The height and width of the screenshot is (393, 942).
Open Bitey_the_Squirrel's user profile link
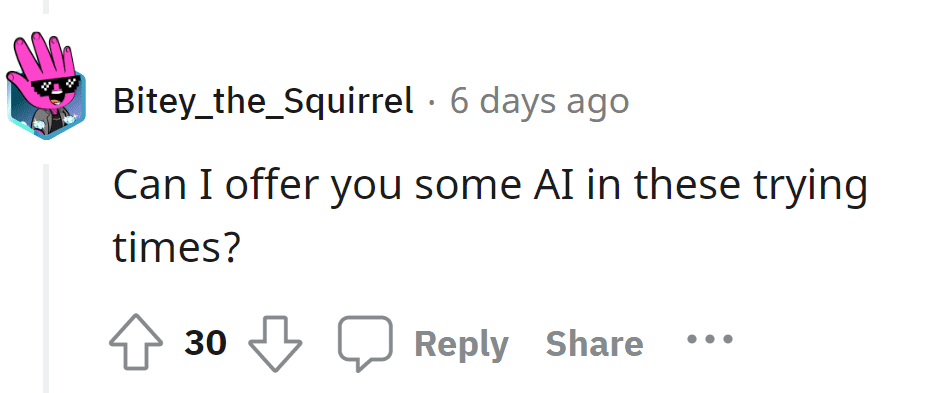[x=263, y=101]
